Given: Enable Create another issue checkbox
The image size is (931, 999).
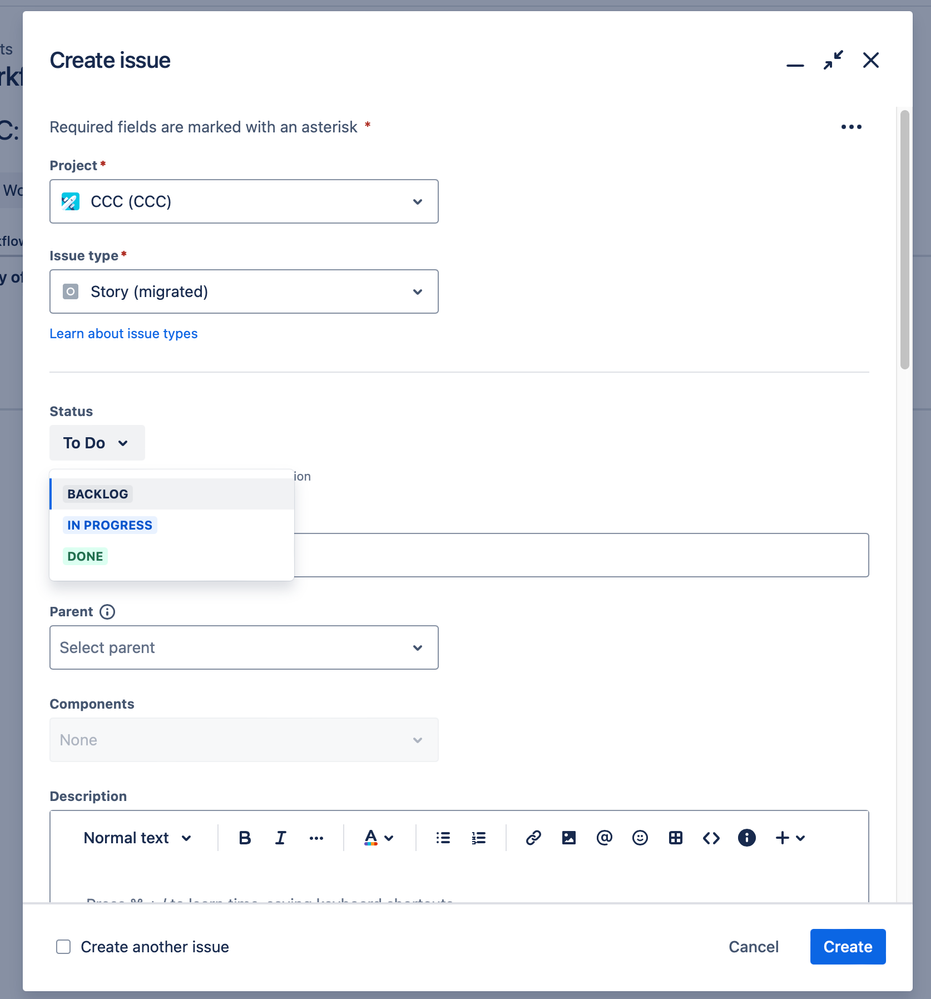Looking at the screenshot, I should pos(63,947).
